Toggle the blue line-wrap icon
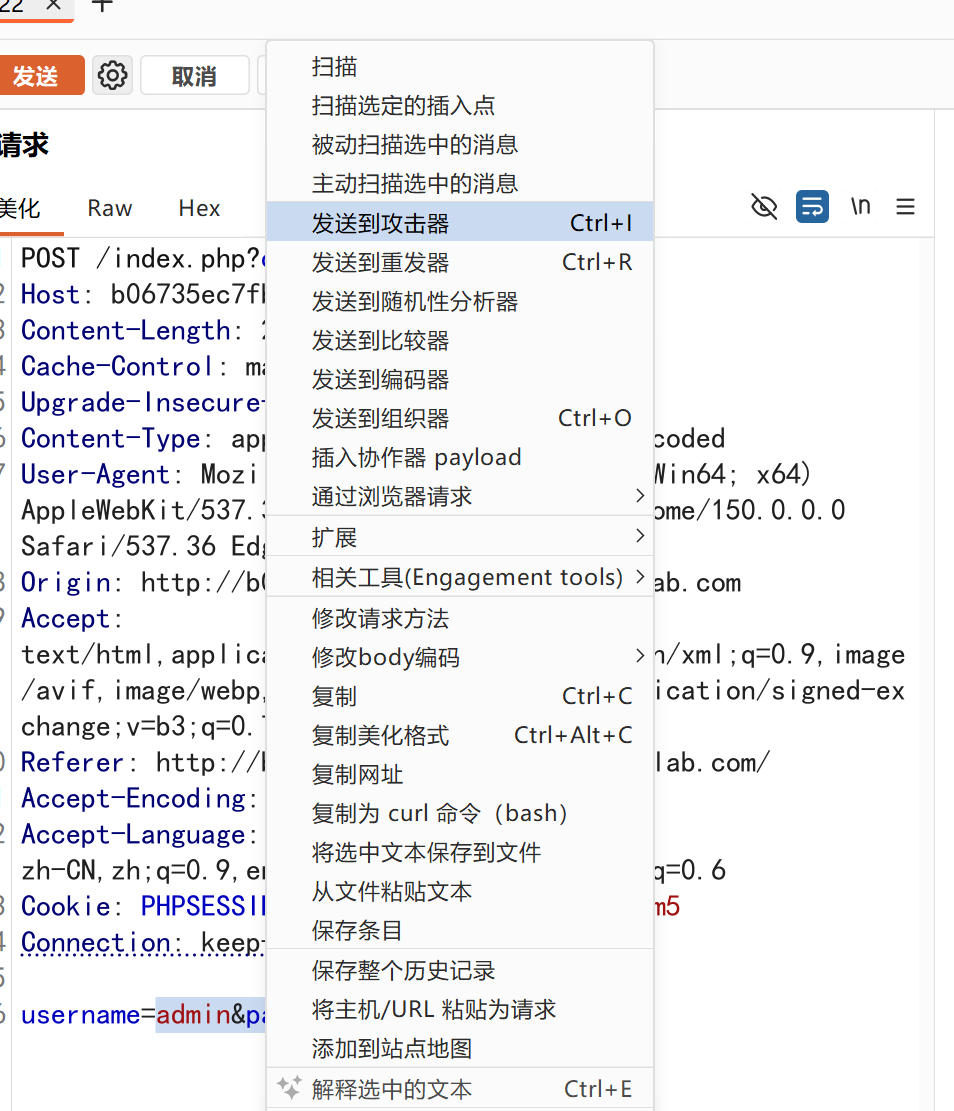954x1111 pixels. [812, 207]
